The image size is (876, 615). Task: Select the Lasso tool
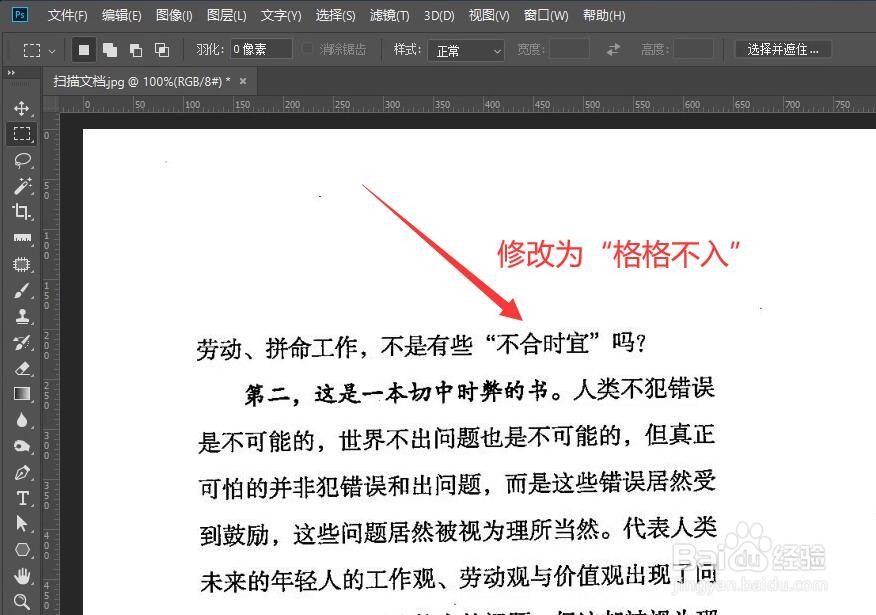(22, 160)
